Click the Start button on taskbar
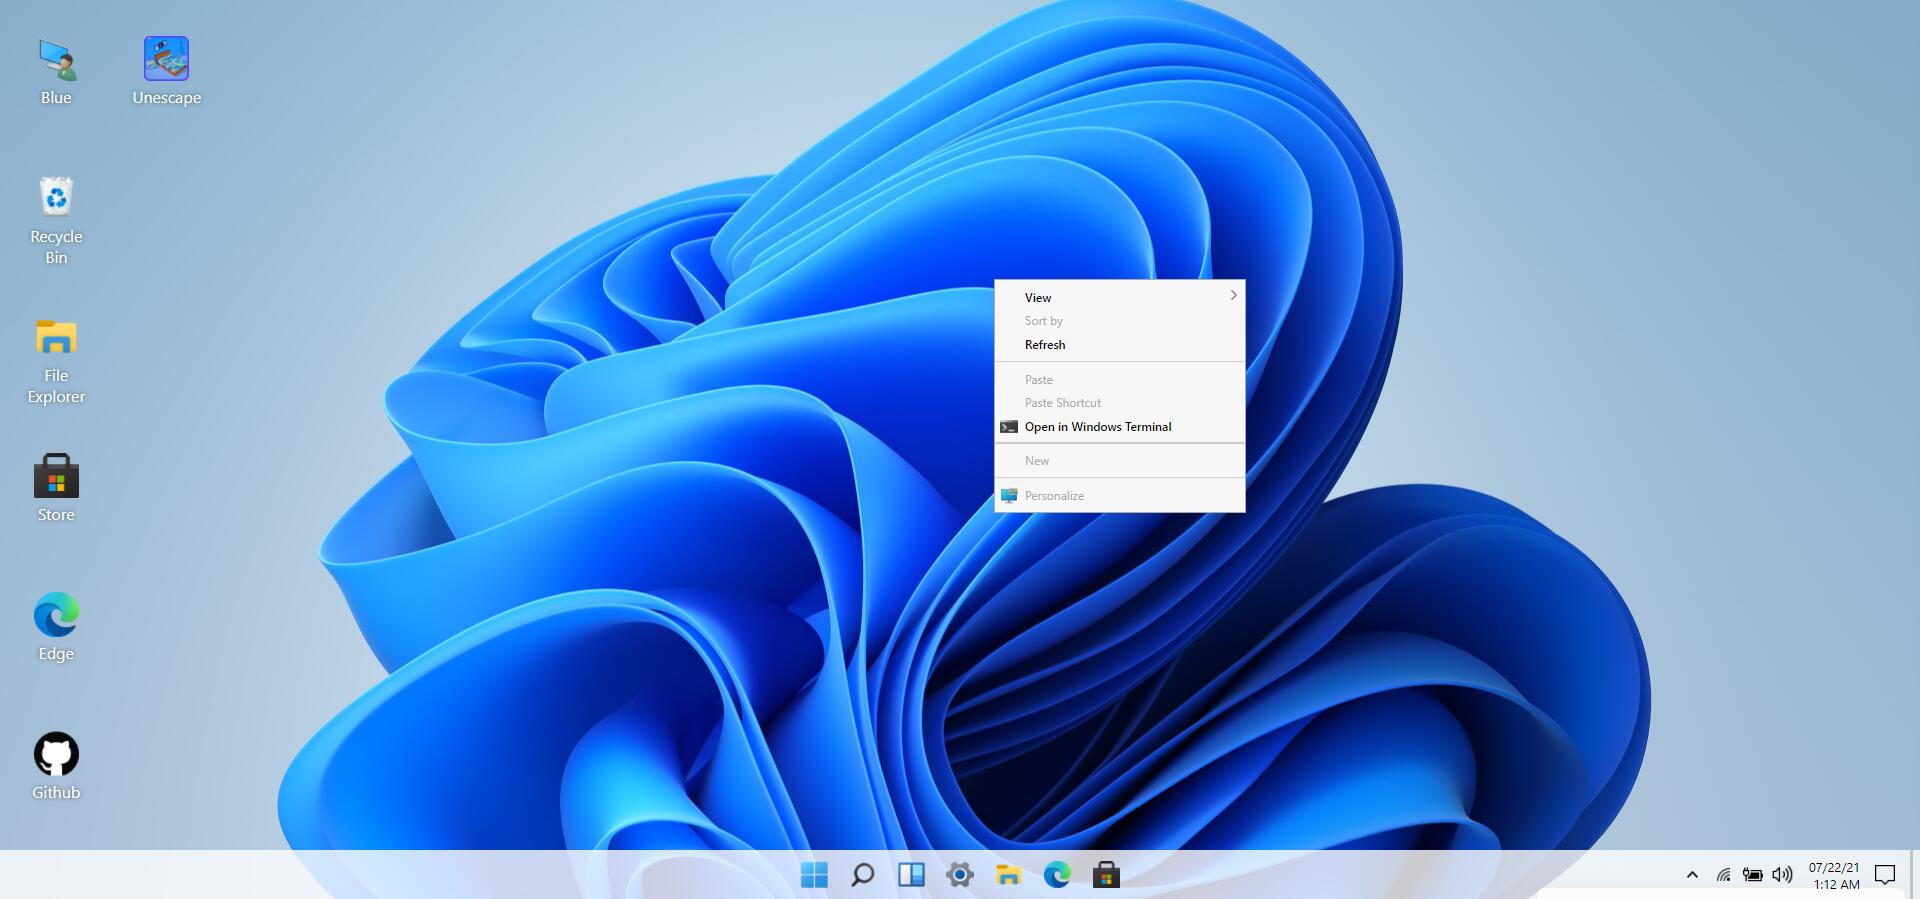This screenshot has height=899, width=1920. pyautogui.click(x=814, y=875)
